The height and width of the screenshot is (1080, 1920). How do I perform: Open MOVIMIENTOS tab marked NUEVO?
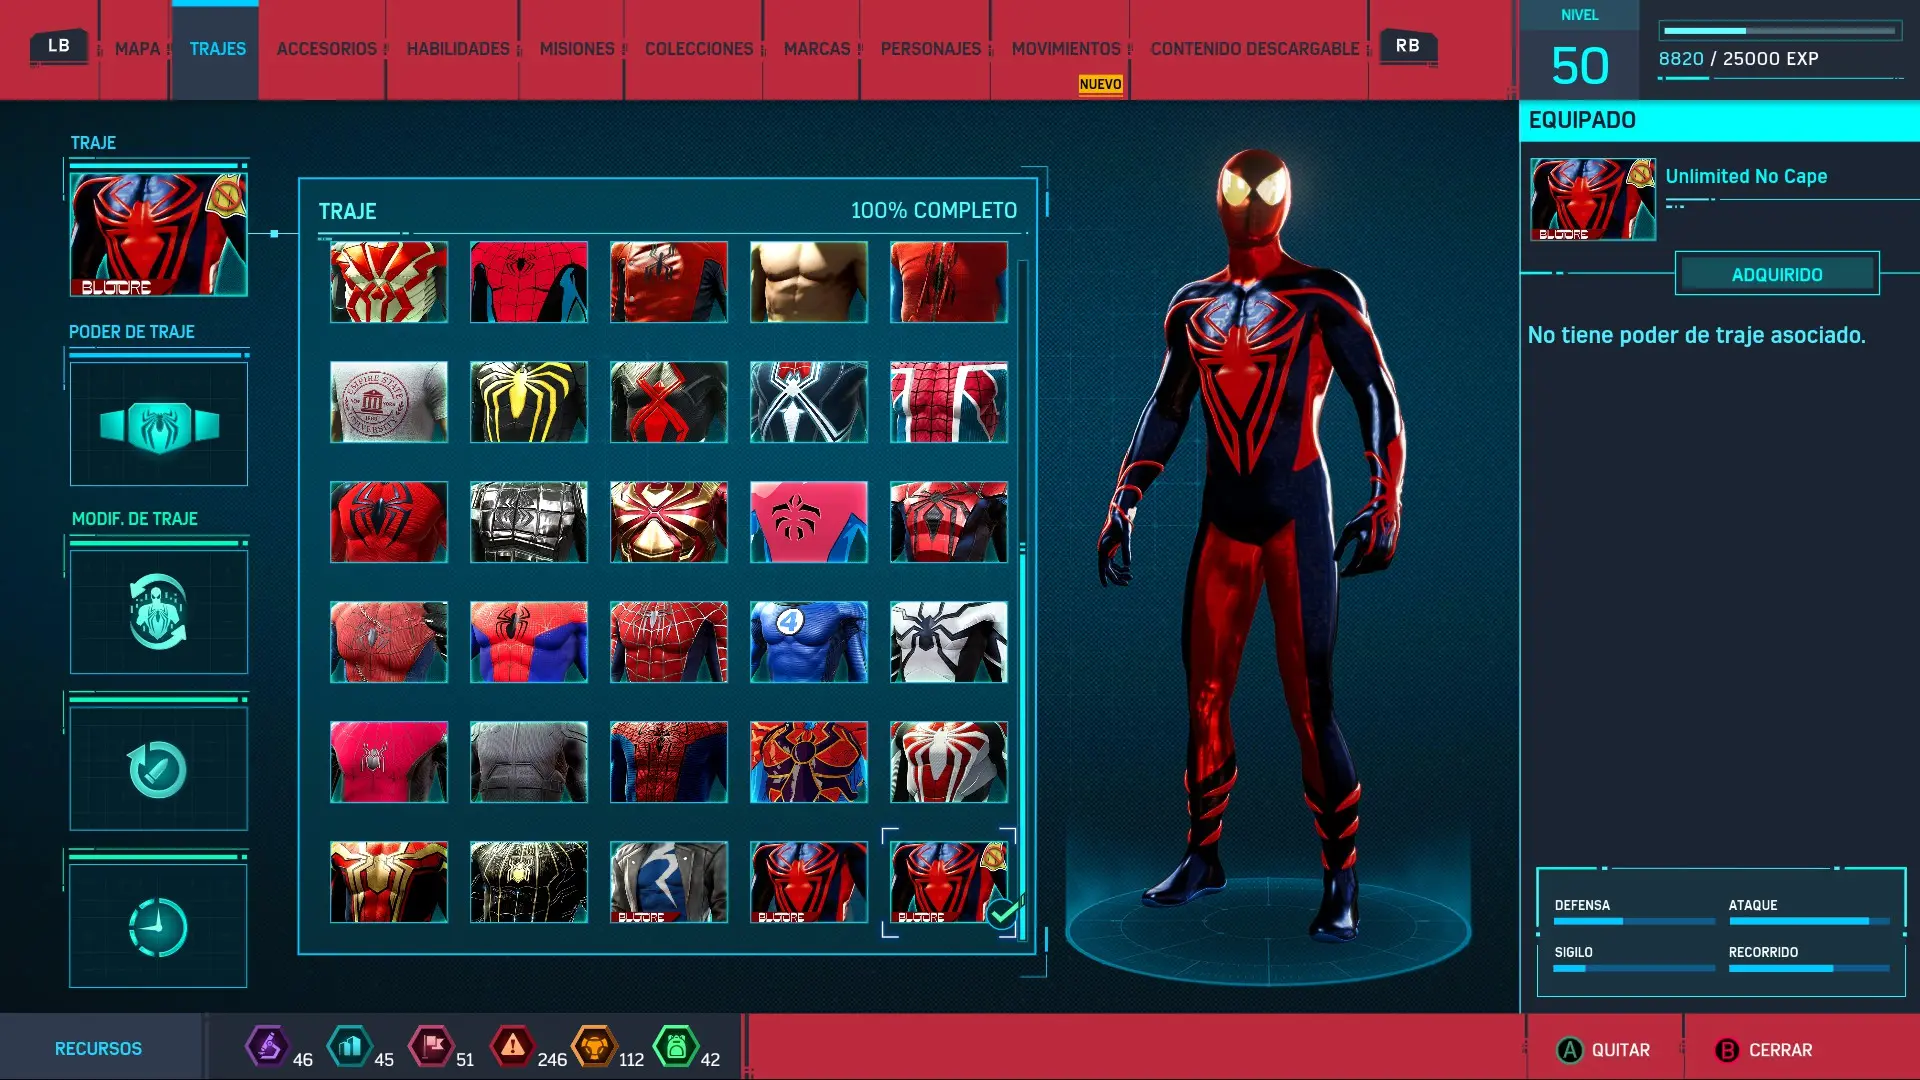1066,49
